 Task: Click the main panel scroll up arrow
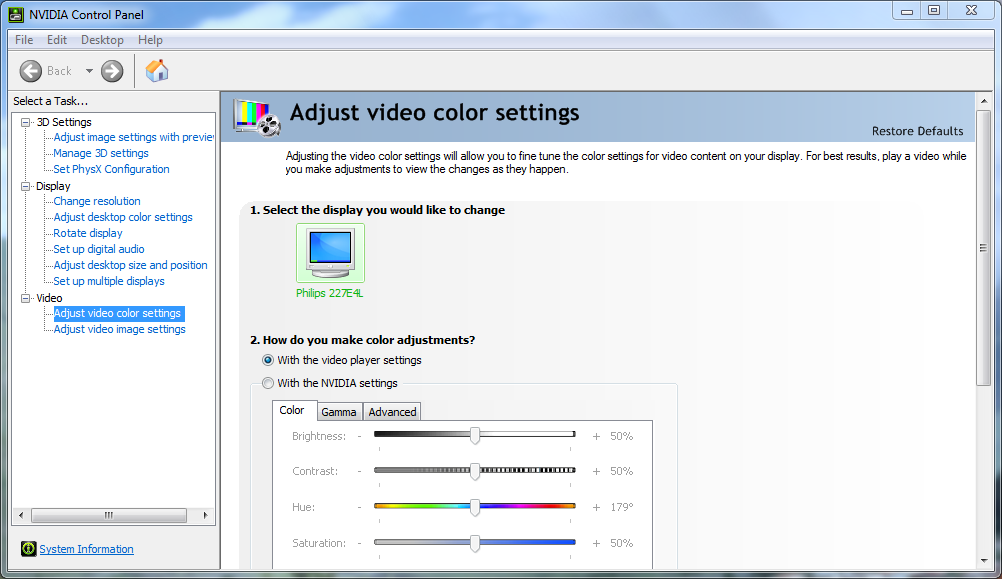[984, 101]
